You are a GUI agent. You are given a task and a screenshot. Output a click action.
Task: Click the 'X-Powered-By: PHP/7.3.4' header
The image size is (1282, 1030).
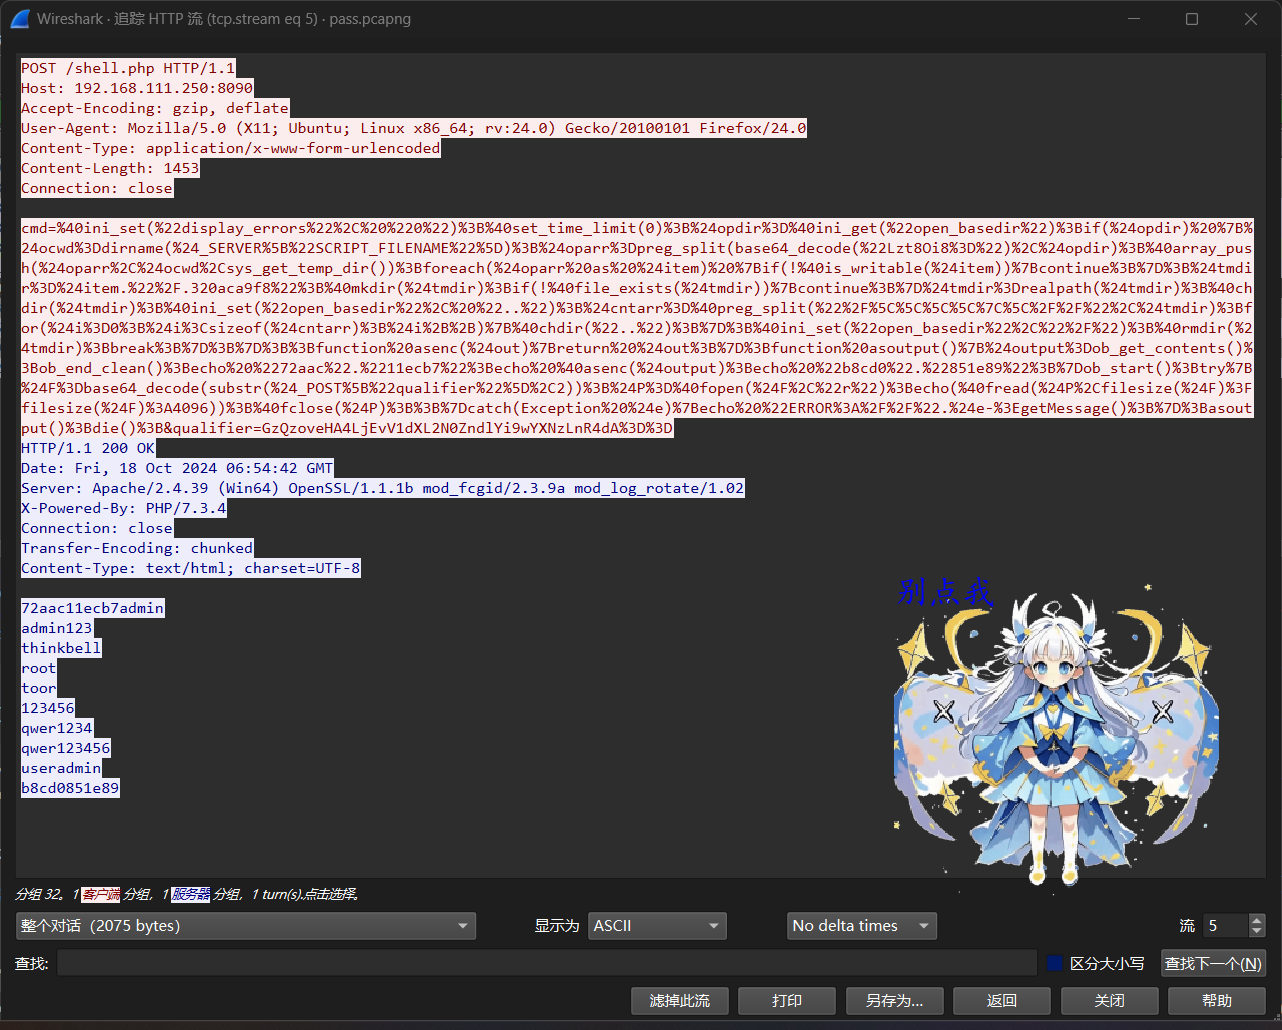click(124, 508)
